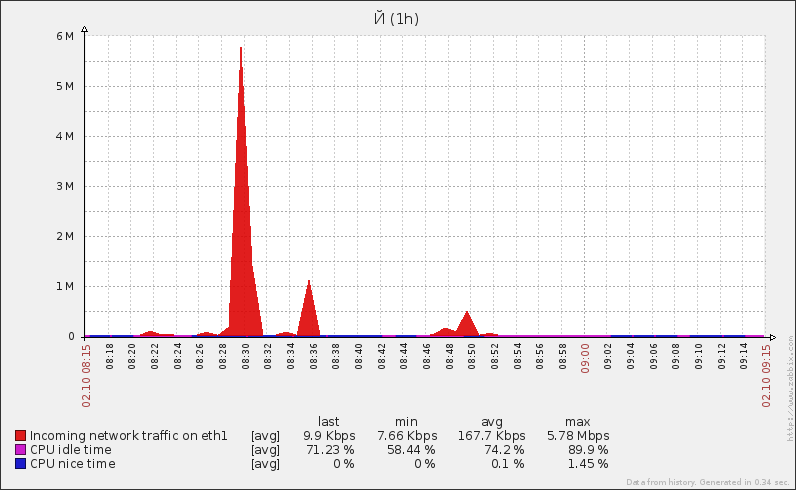Click the min value '7.66 Kbps'
The width and height of the screenshot is (796, 490).
(407, 436)
